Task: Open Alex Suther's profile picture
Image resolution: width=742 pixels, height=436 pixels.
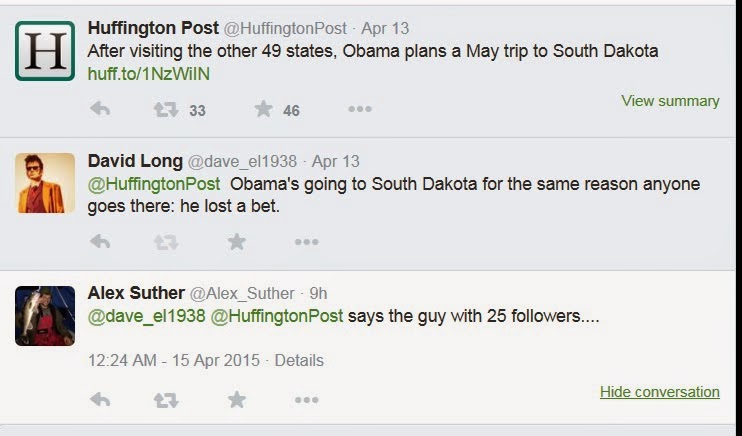Action: [45, 316]
